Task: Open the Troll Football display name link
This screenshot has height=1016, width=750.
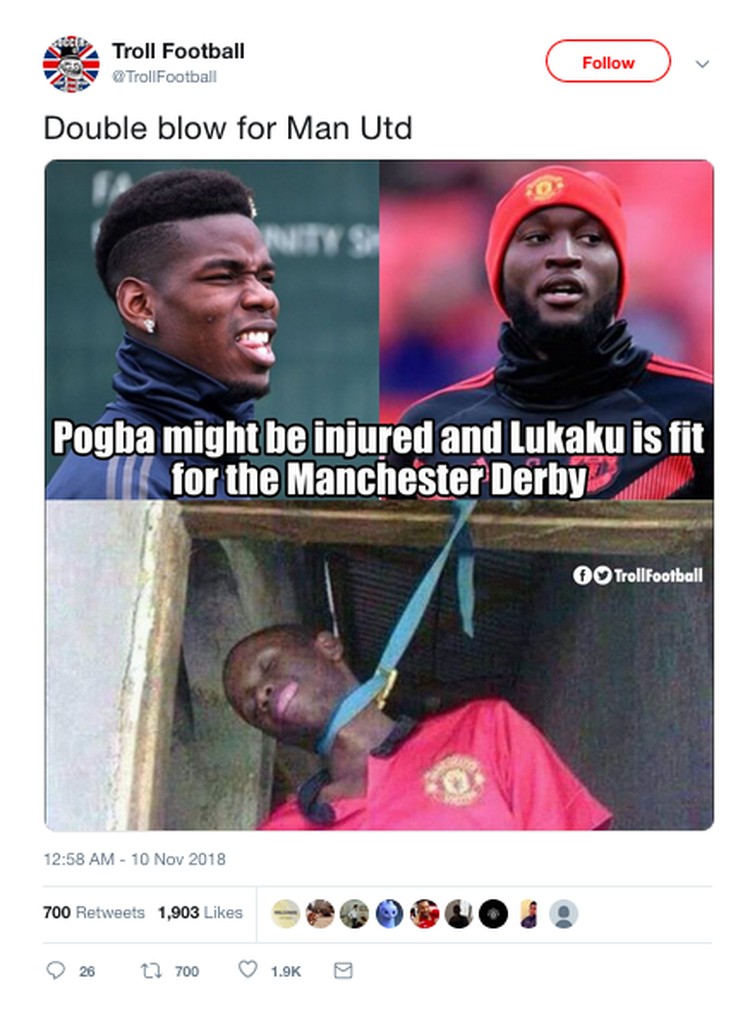Action: click(178, 51)
